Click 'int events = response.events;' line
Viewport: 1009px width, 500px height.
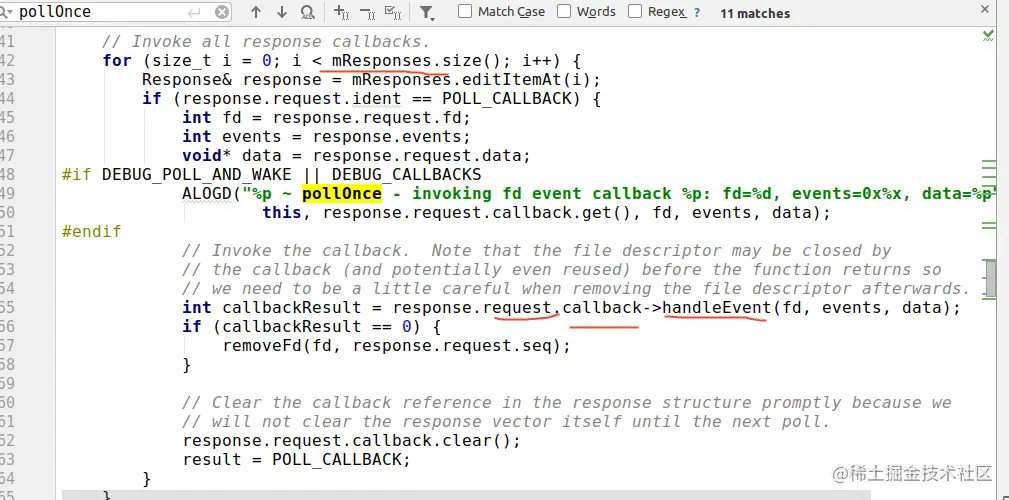click(327, 136)
